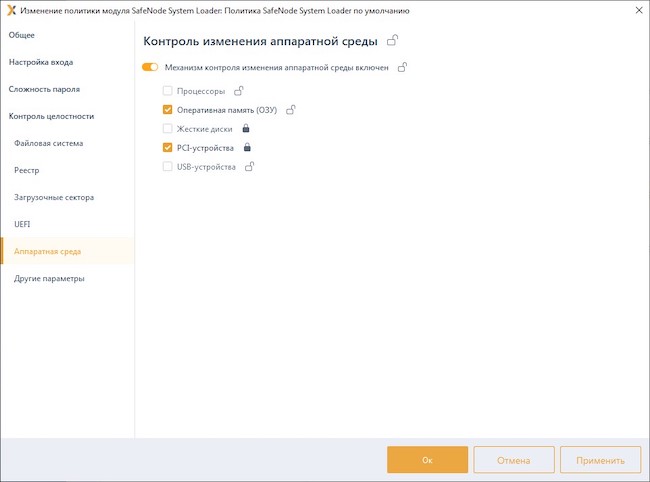Viewport: 650px width, 482px height.
Task: Uncheck Оперативная память (ОЗУ) checkbox
Action: coord(168,110)
